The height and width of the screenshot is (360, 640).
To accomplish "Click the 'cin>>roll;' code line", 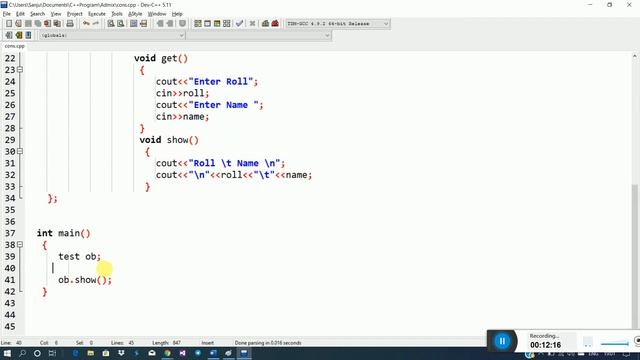I will [x=182, y=93].
